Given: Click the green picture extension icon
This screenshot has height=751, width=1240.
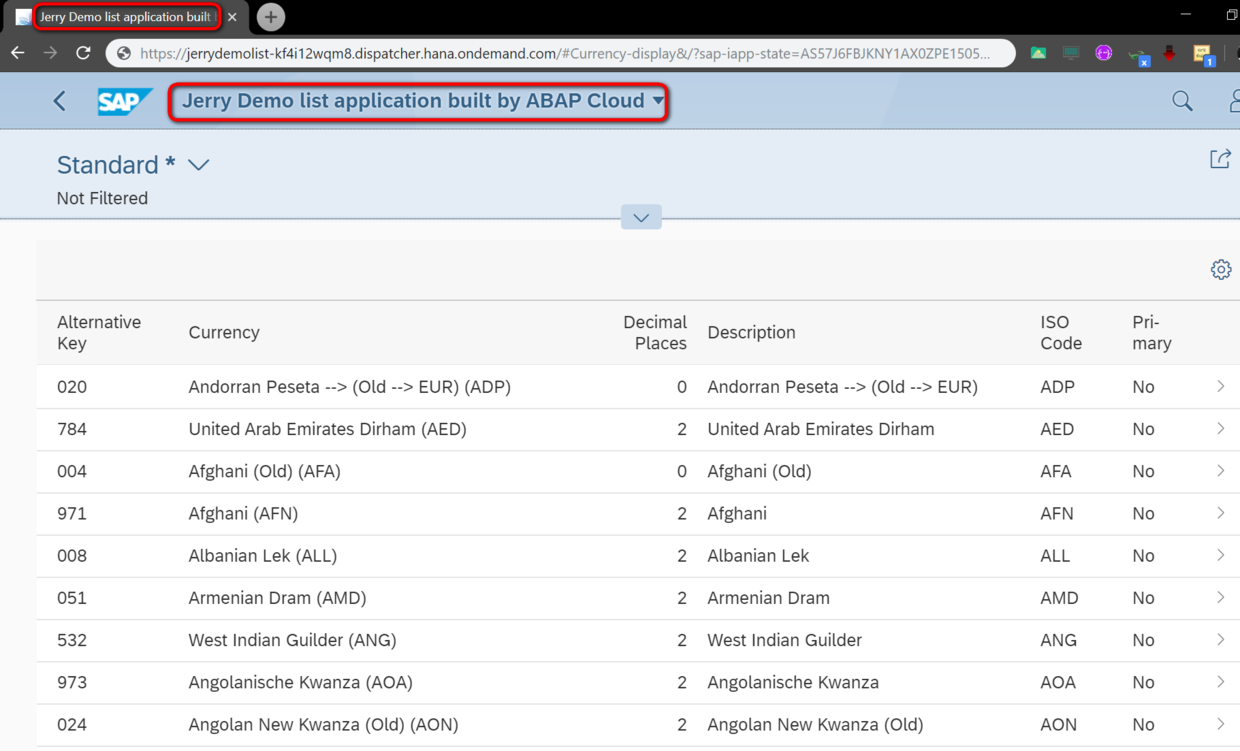Looking at the screenshot, I should pyautogui.click(x=1038, y=53).
